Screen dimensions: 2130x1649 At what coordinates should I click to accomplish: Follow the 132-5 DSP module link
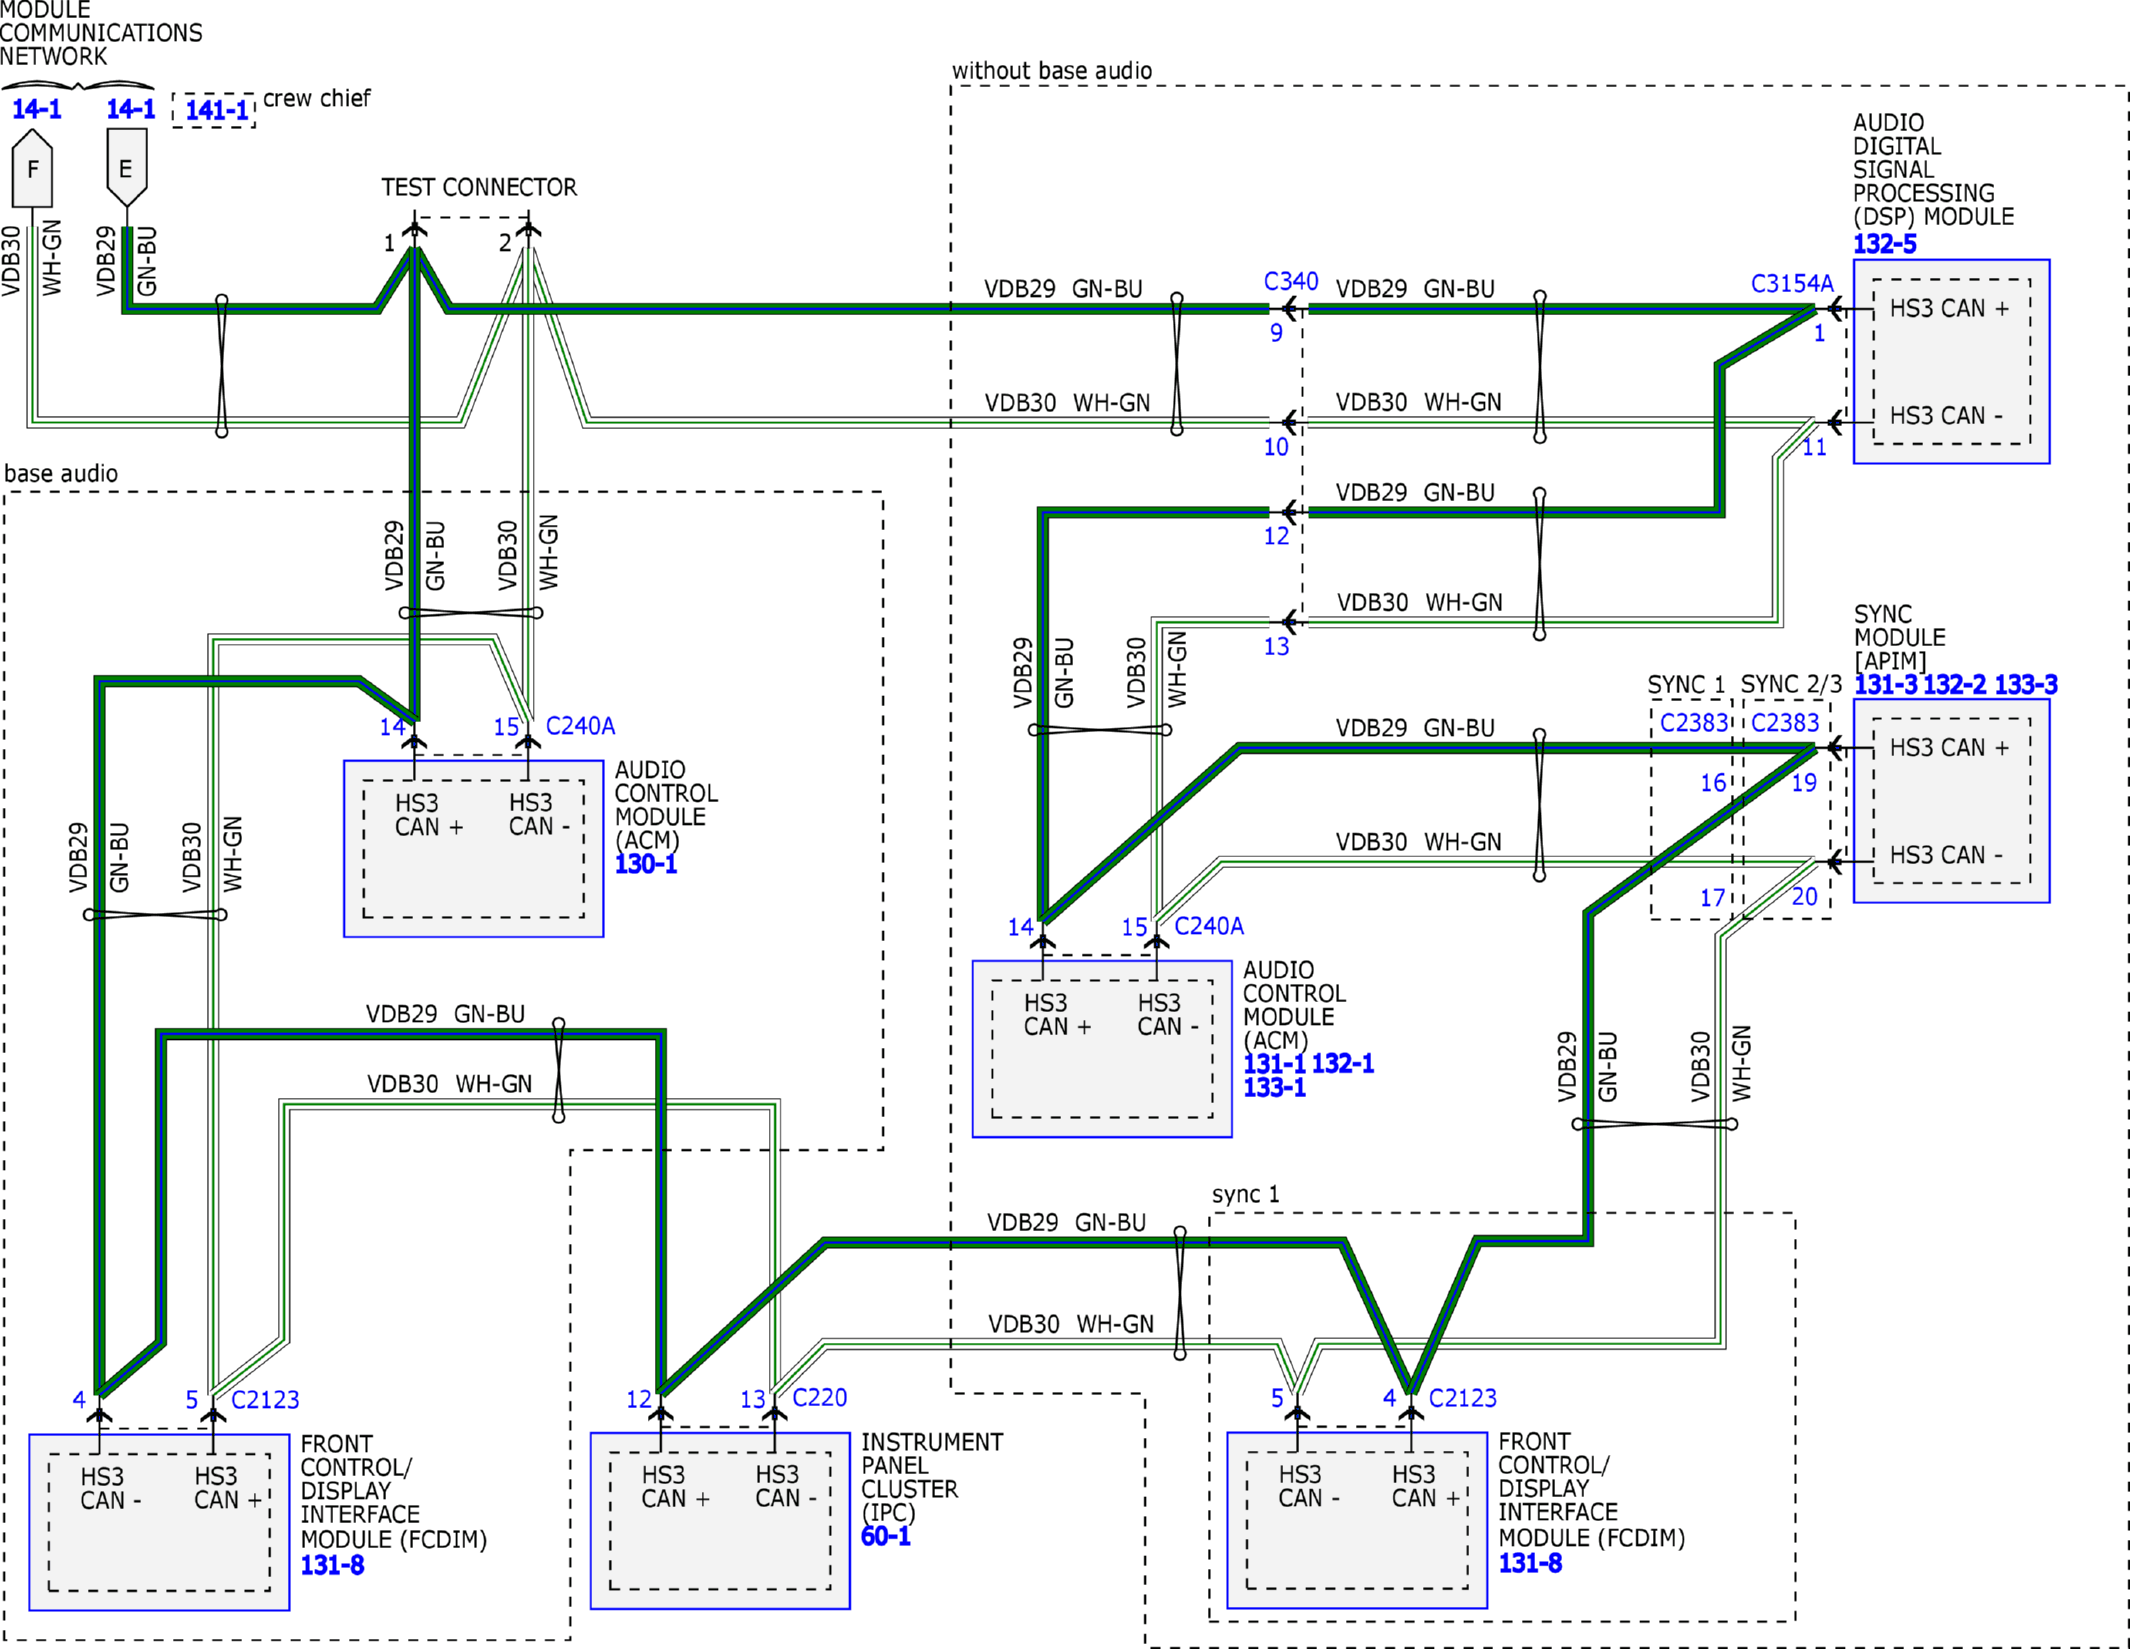point(1884,244)
